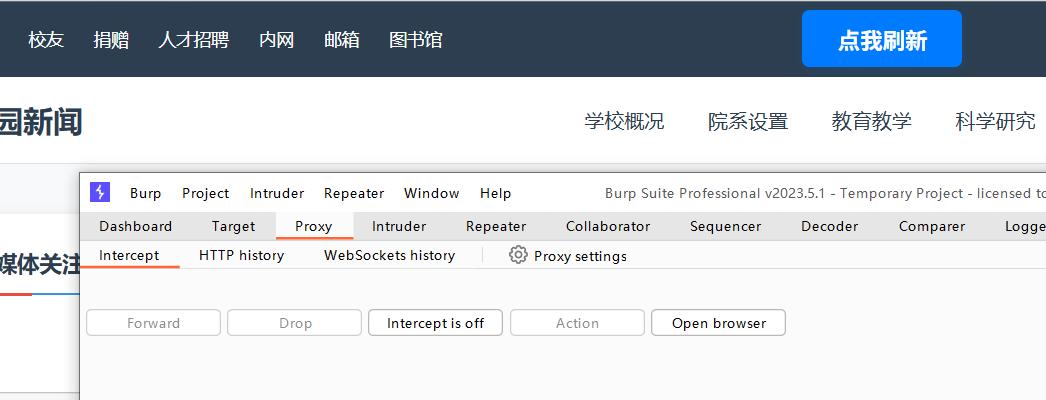Open the 校友 link on the webpage

46,40
